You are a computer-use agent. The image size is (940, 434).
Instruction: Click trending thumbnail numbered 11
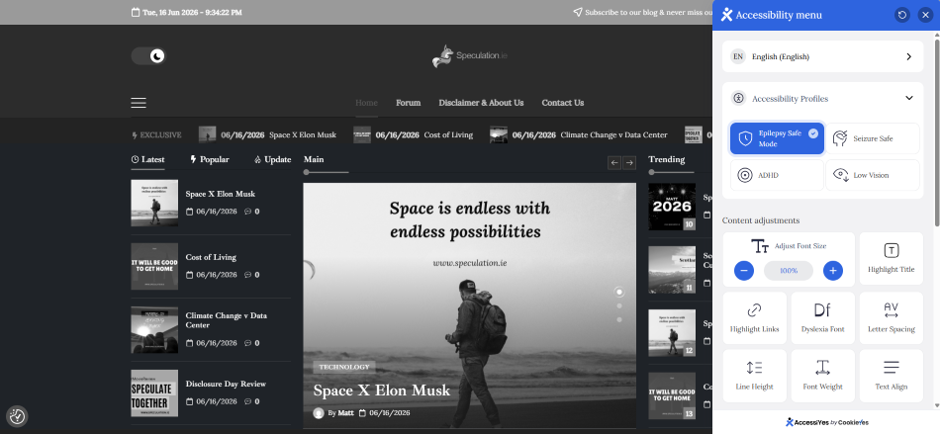(x=672, y=269)
